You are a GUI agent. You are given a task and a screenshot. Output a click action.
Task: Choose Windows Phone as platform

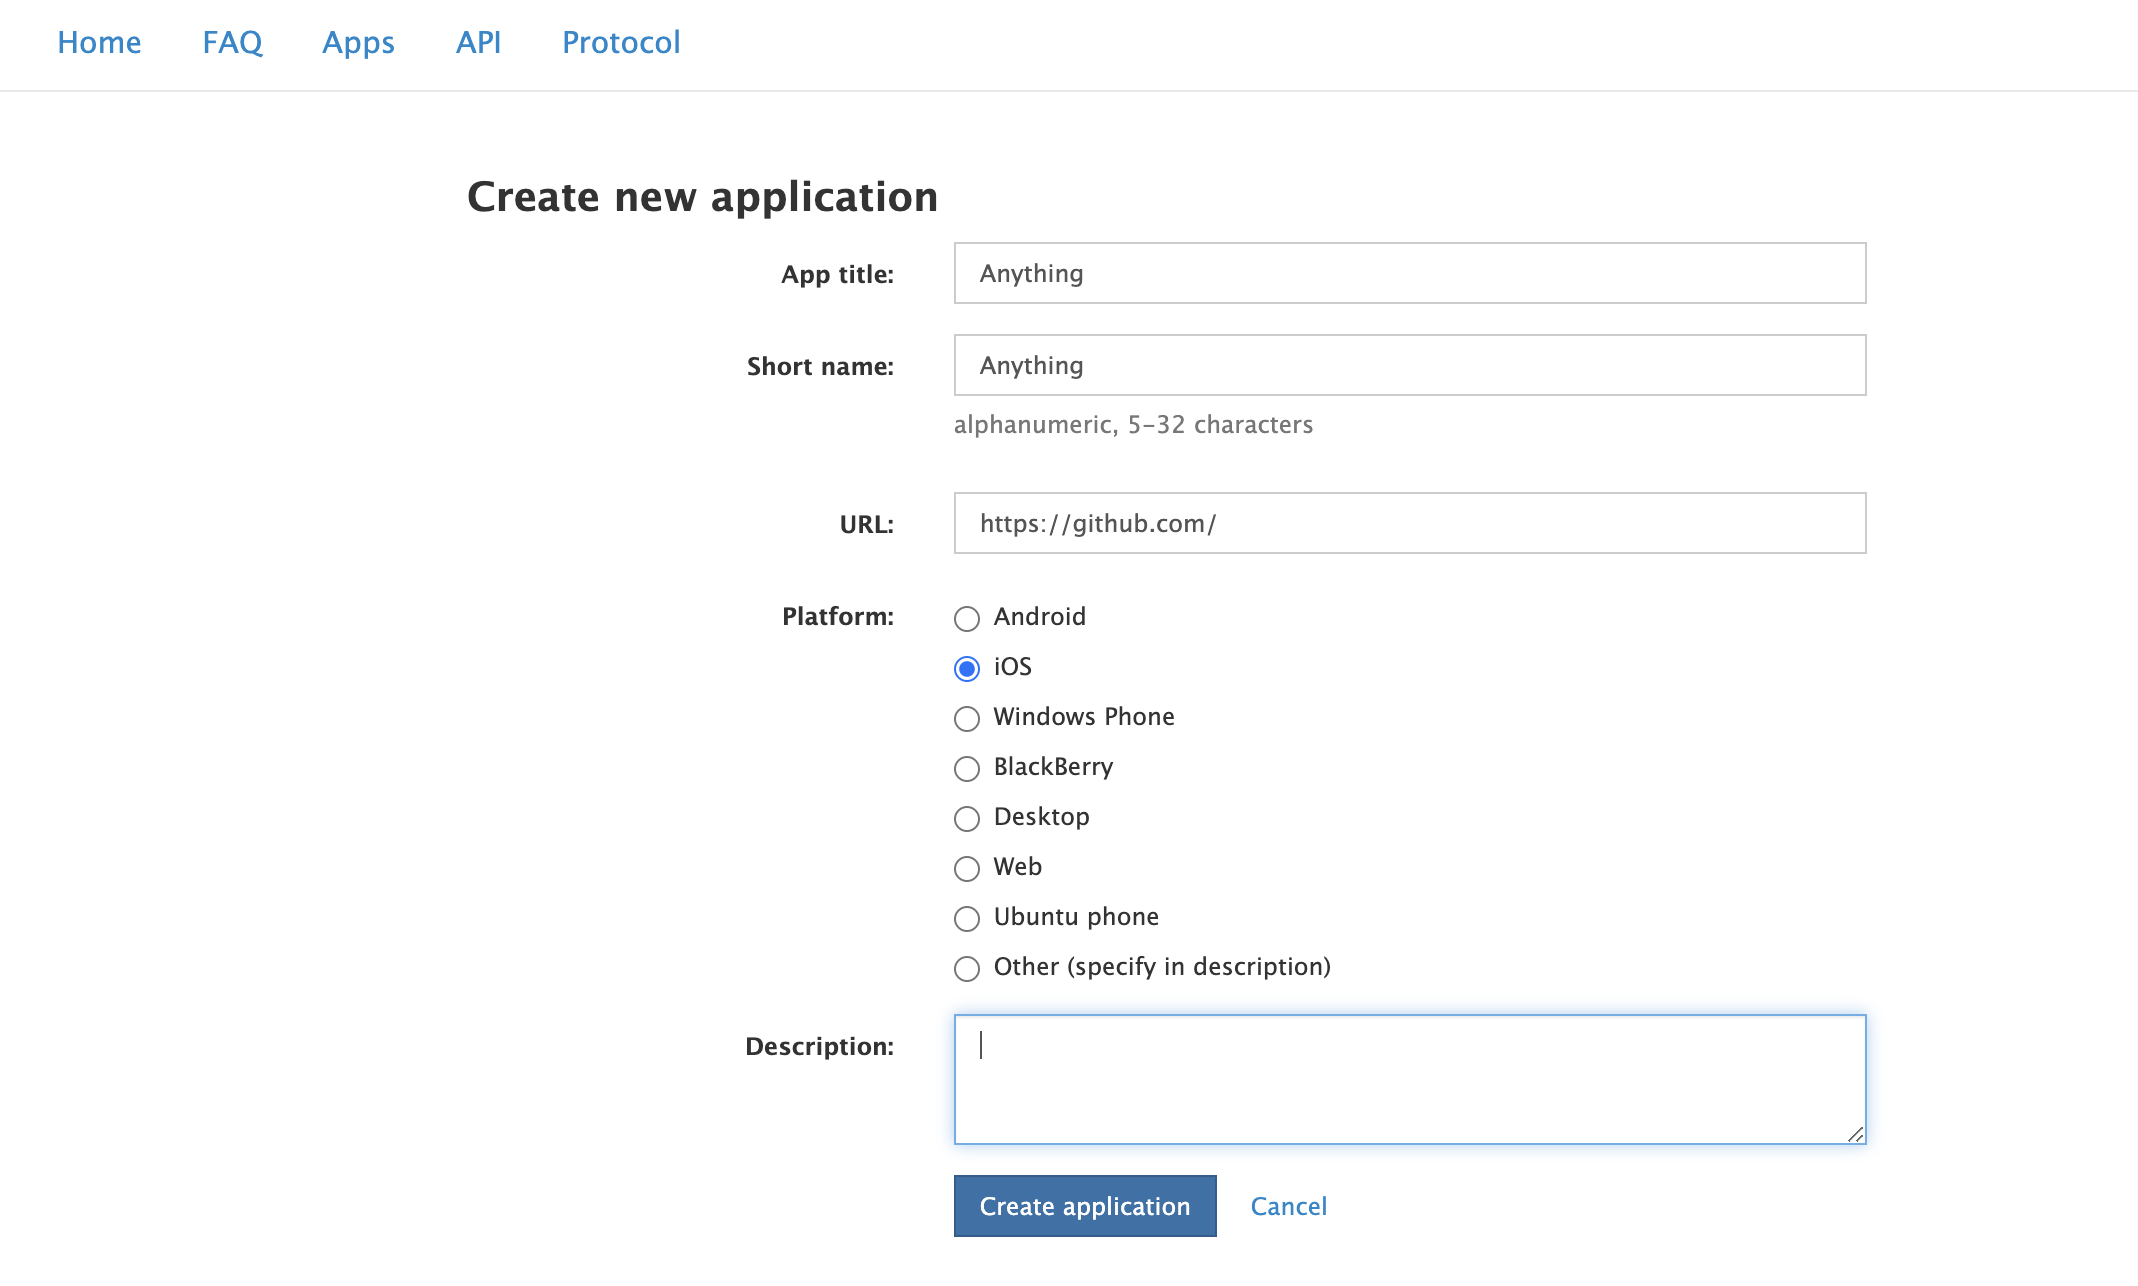click(967, 719)
